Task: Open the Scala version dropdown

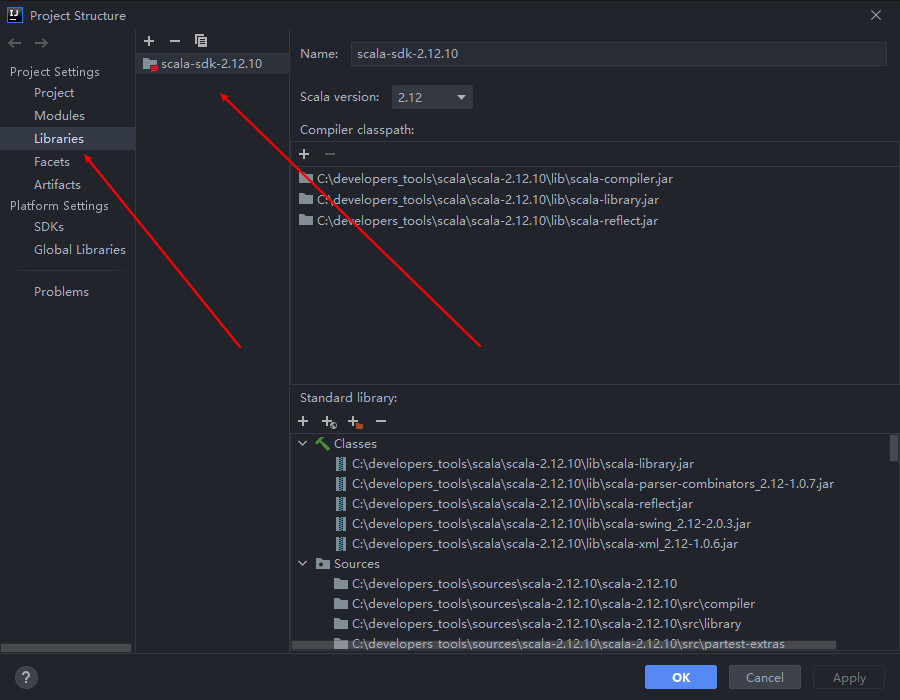Action: click(x=432, y=98)
